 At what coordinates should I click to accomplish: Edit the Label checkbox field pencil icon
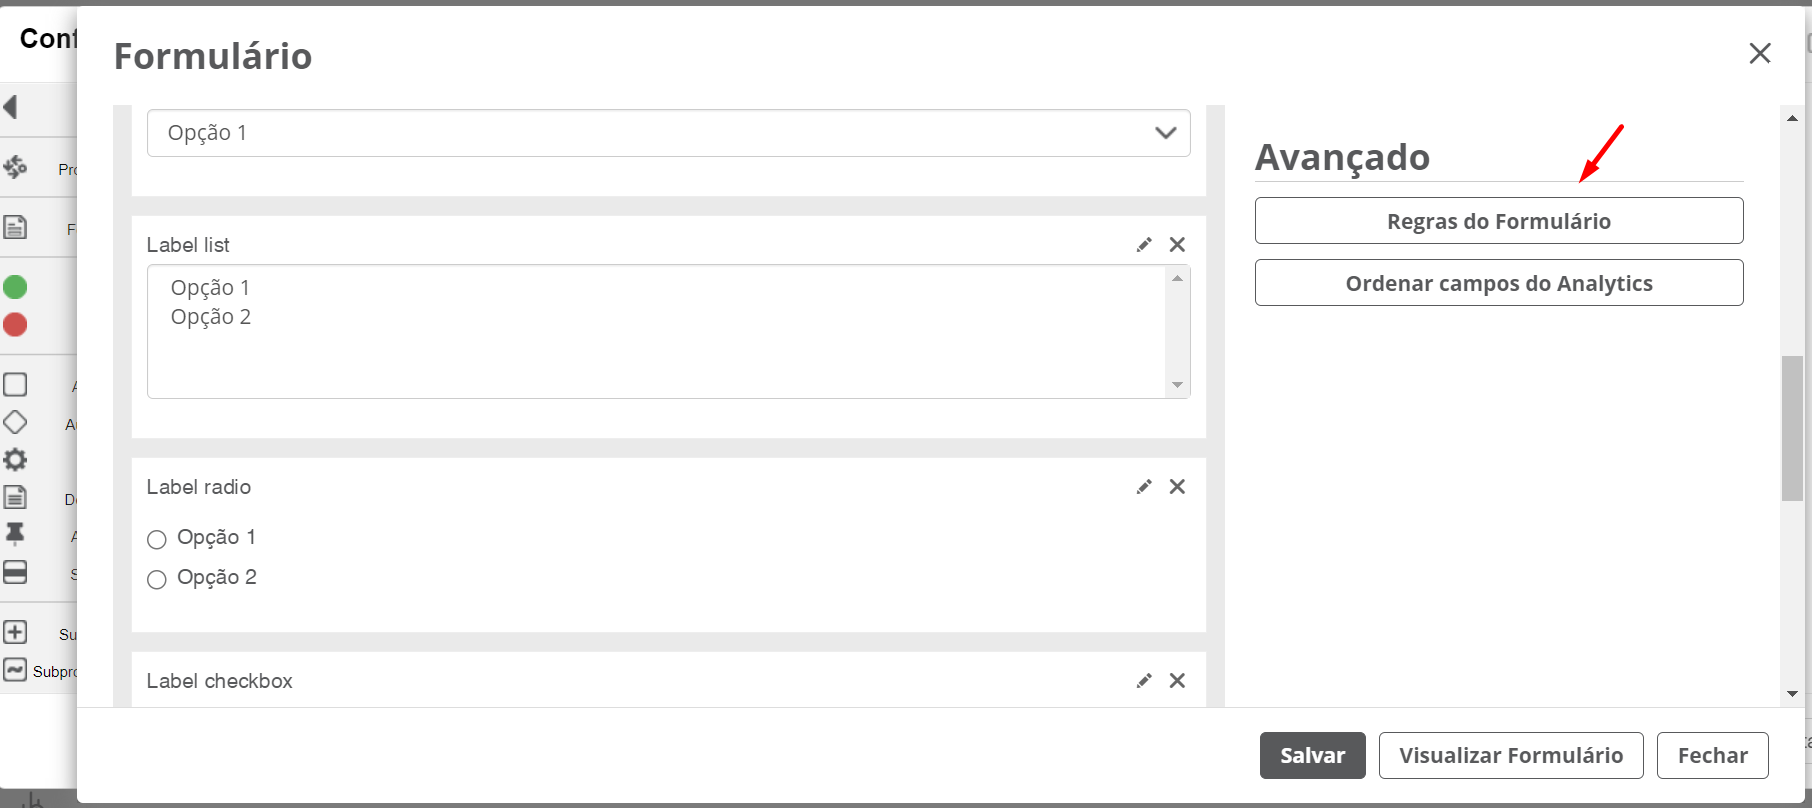click(x=1144, y=681)
